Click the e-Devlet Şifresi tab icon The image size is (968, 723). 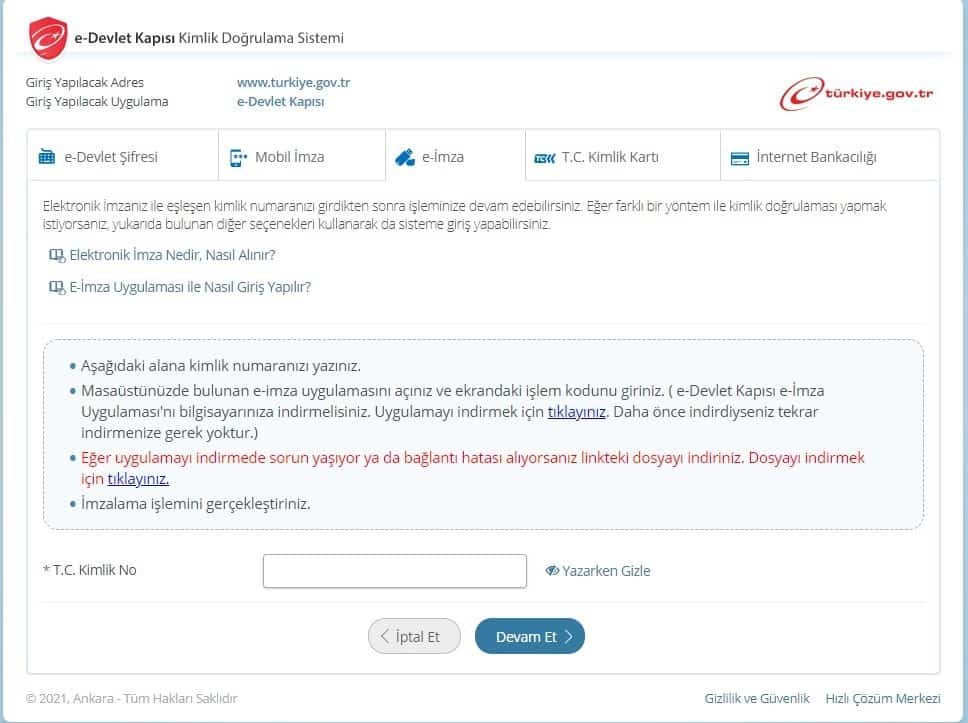coord(47,157)
